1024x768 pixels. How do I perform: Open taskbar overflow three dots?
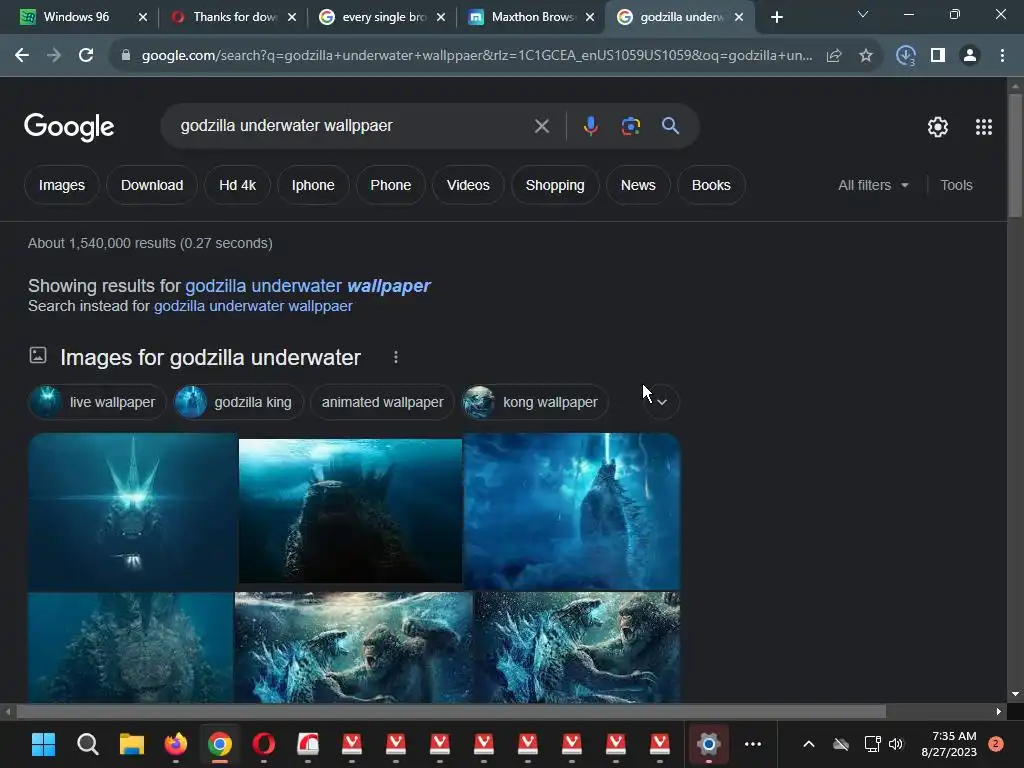click(x=753, y=744)
